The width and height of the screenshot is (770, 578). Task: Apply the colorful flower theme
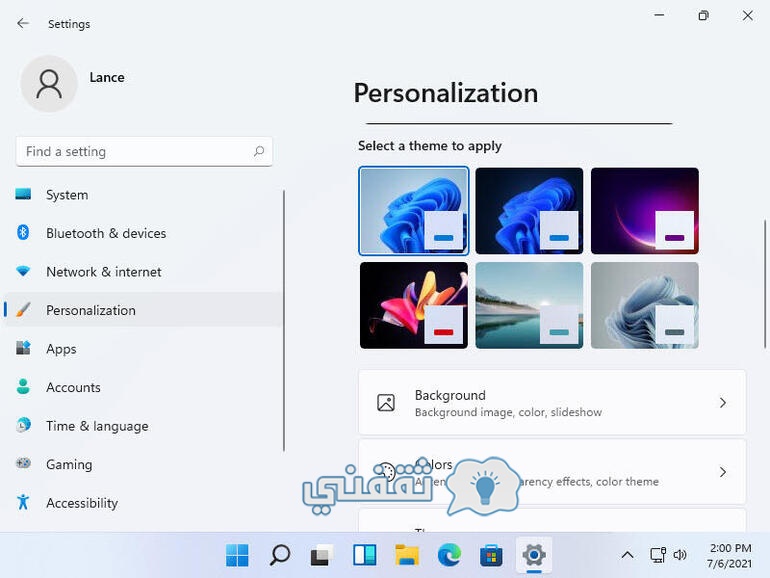click(413, 305)
